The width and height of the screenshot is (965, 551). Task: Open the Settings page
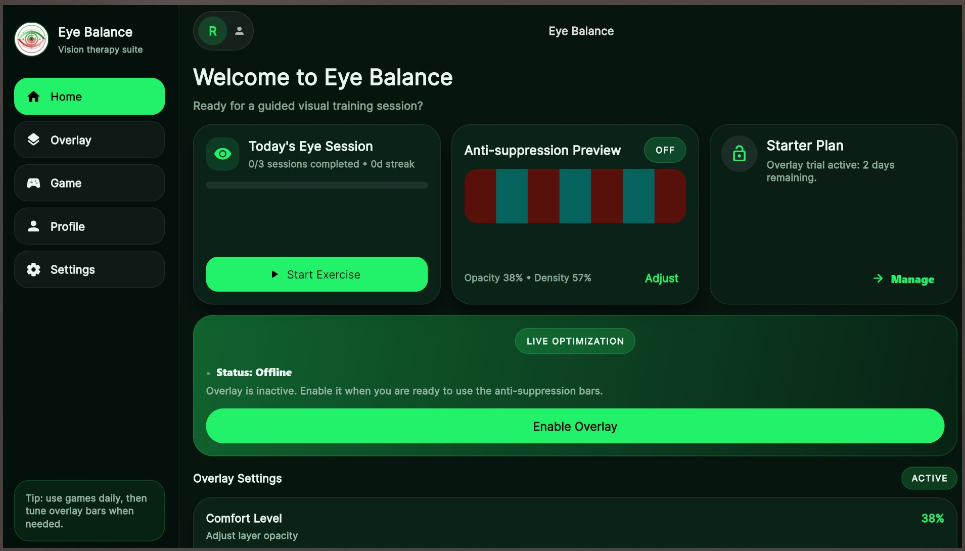click(x=89, y=270)
